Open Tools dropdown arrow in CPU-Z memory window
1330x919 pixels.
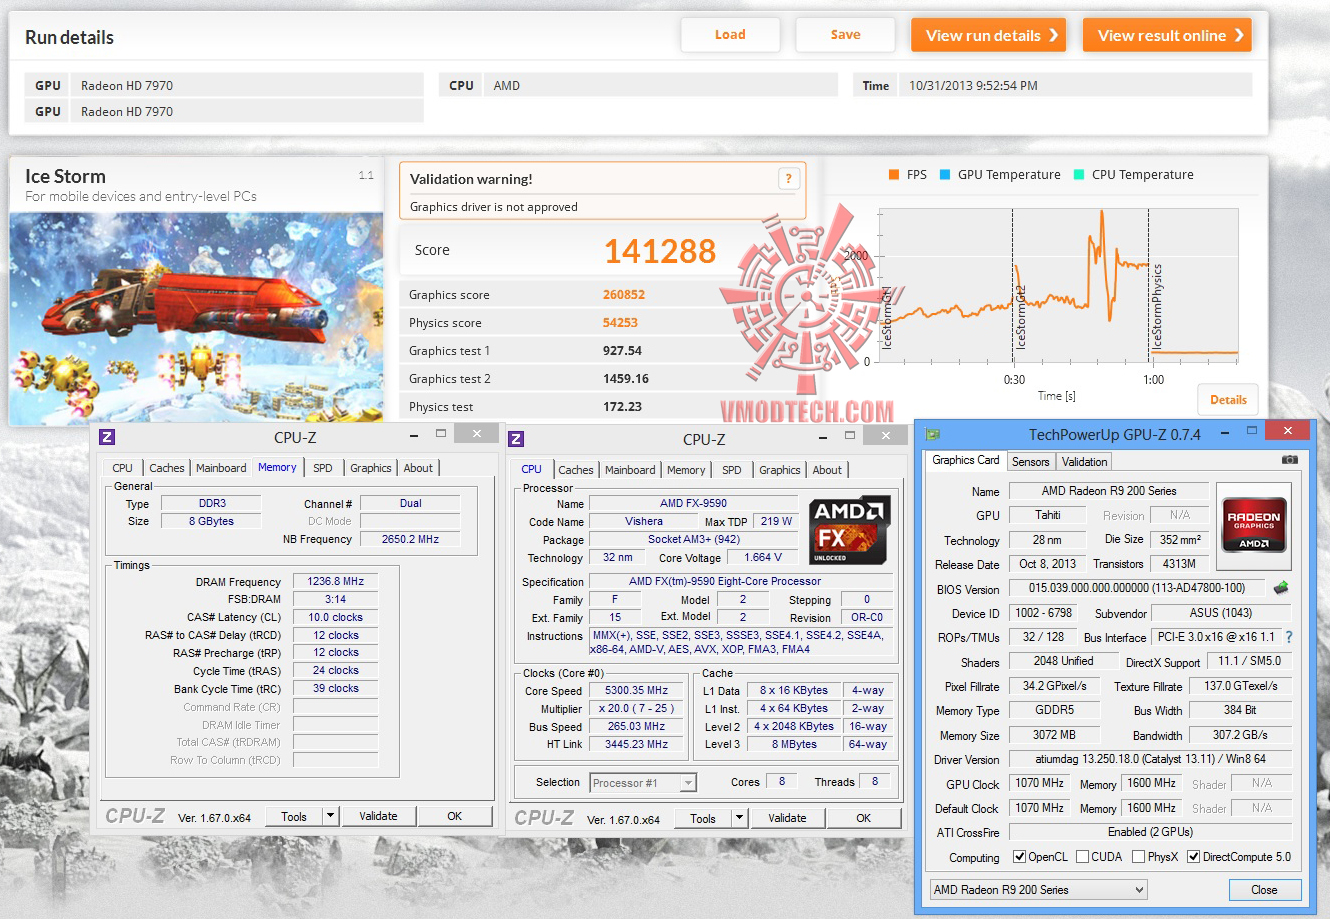pyautogui.click(x=331, y=816)
